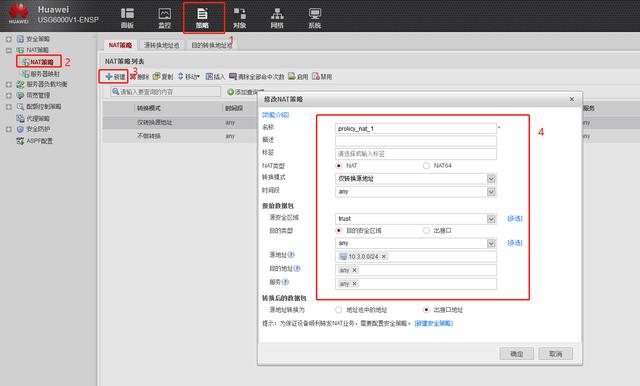Click the help icon beside 目的地址 label

point(297,268)
